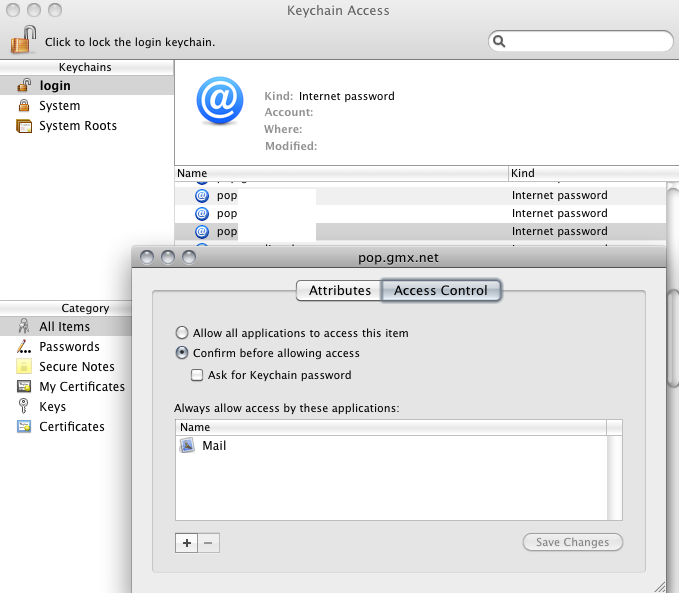Viewport: 679px width, 593px height.
Task: Open the Secure Notes category
Action: (x=66, y=366)
